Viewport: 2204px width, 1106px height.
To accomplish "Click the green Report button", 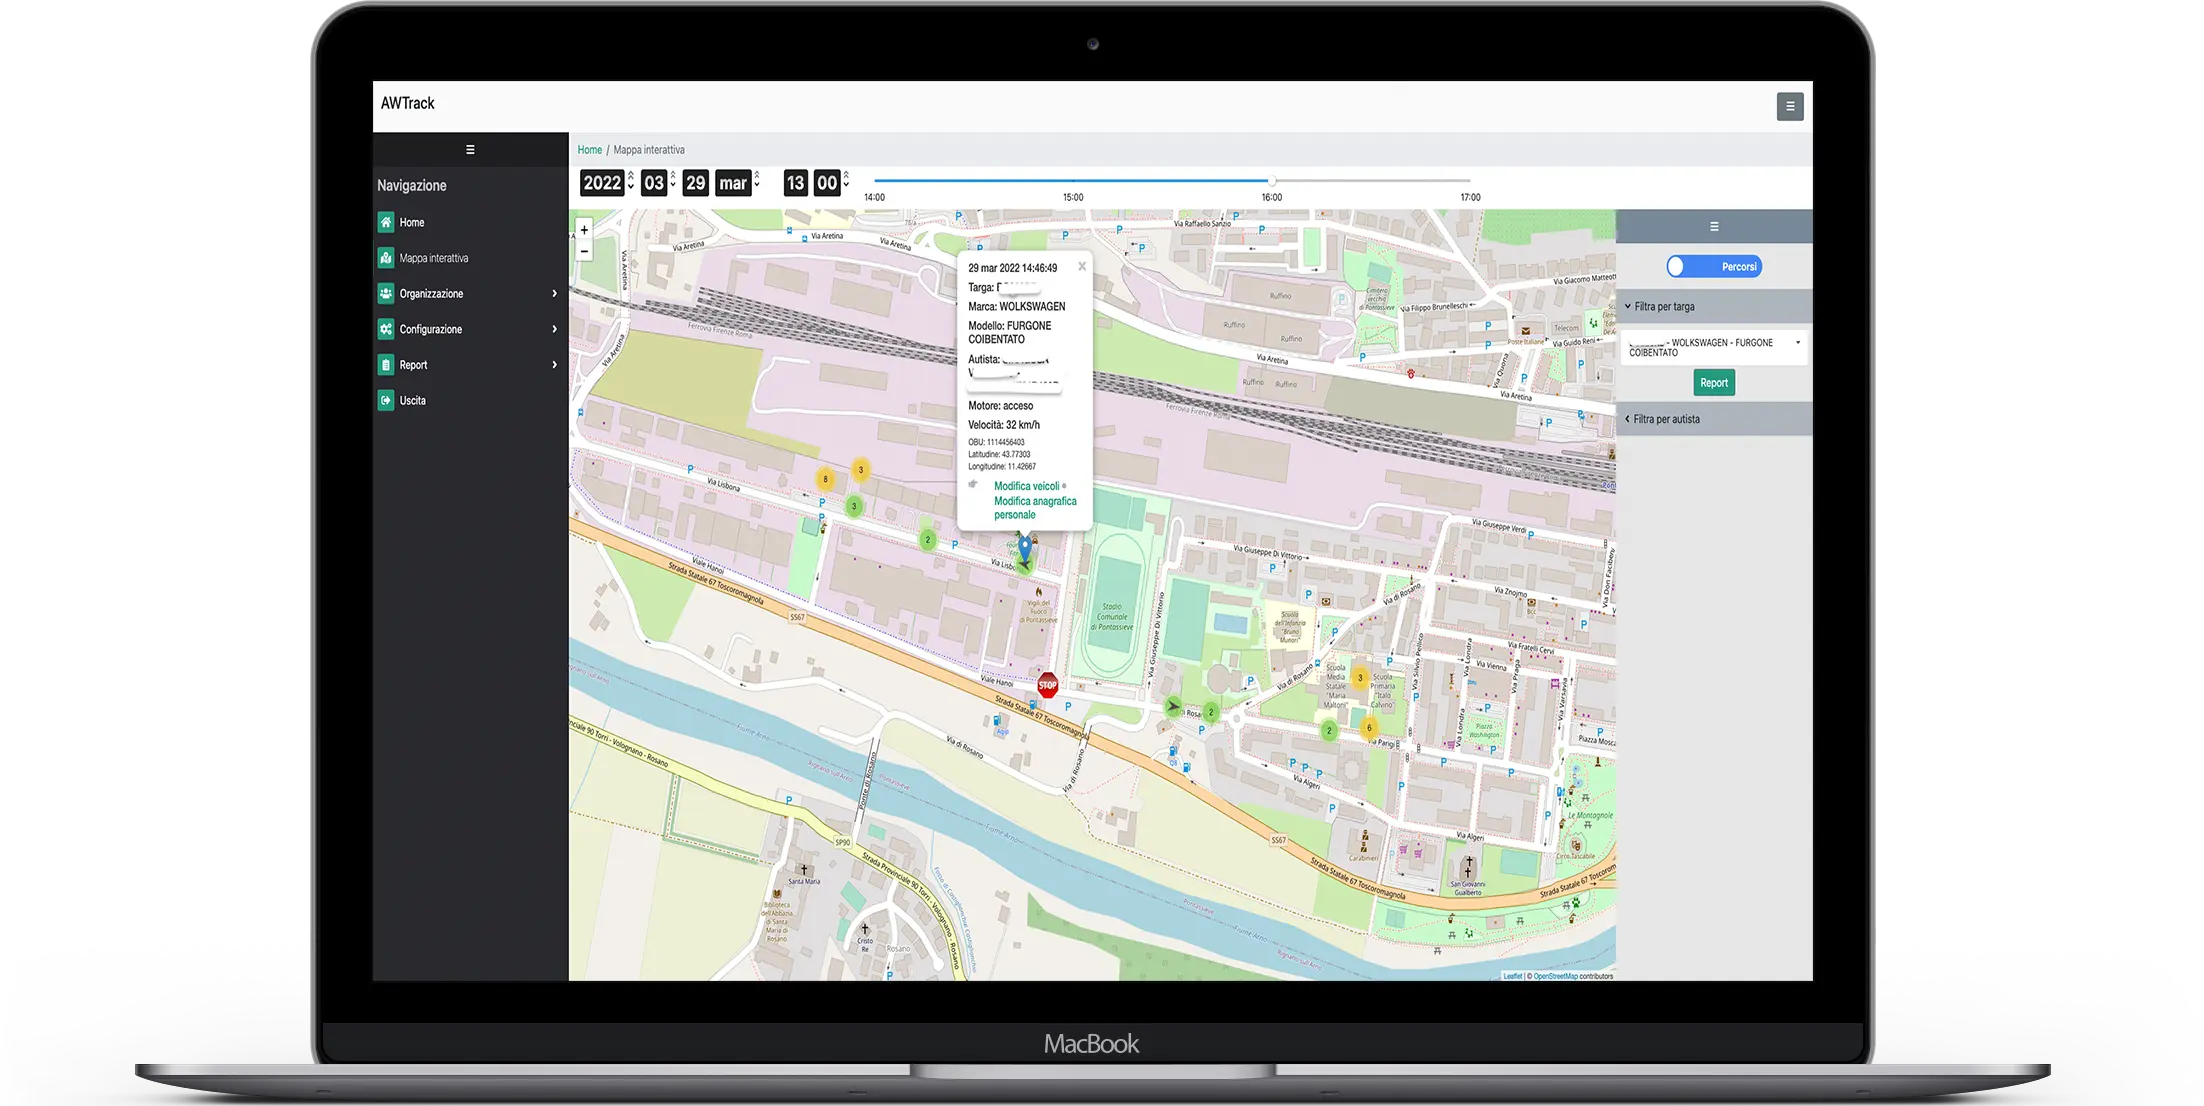I will tap(1713, 383).
